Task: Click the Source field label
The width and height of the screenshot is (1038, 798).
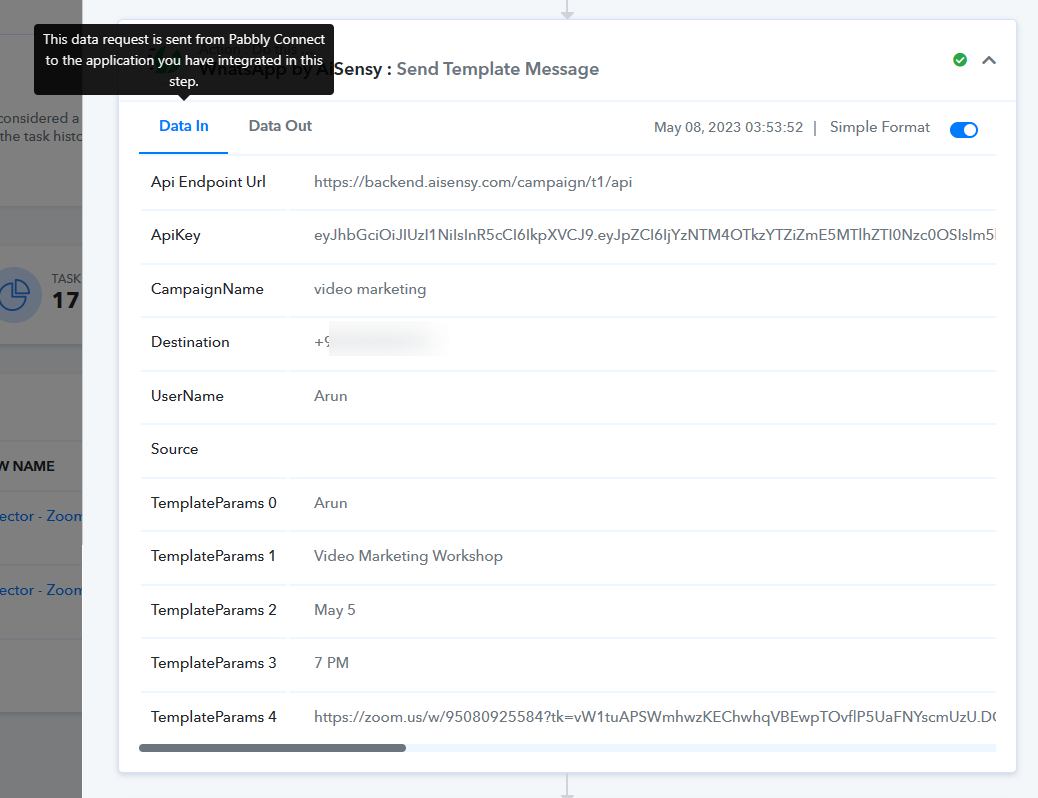Action: click(x=174, y=449)
